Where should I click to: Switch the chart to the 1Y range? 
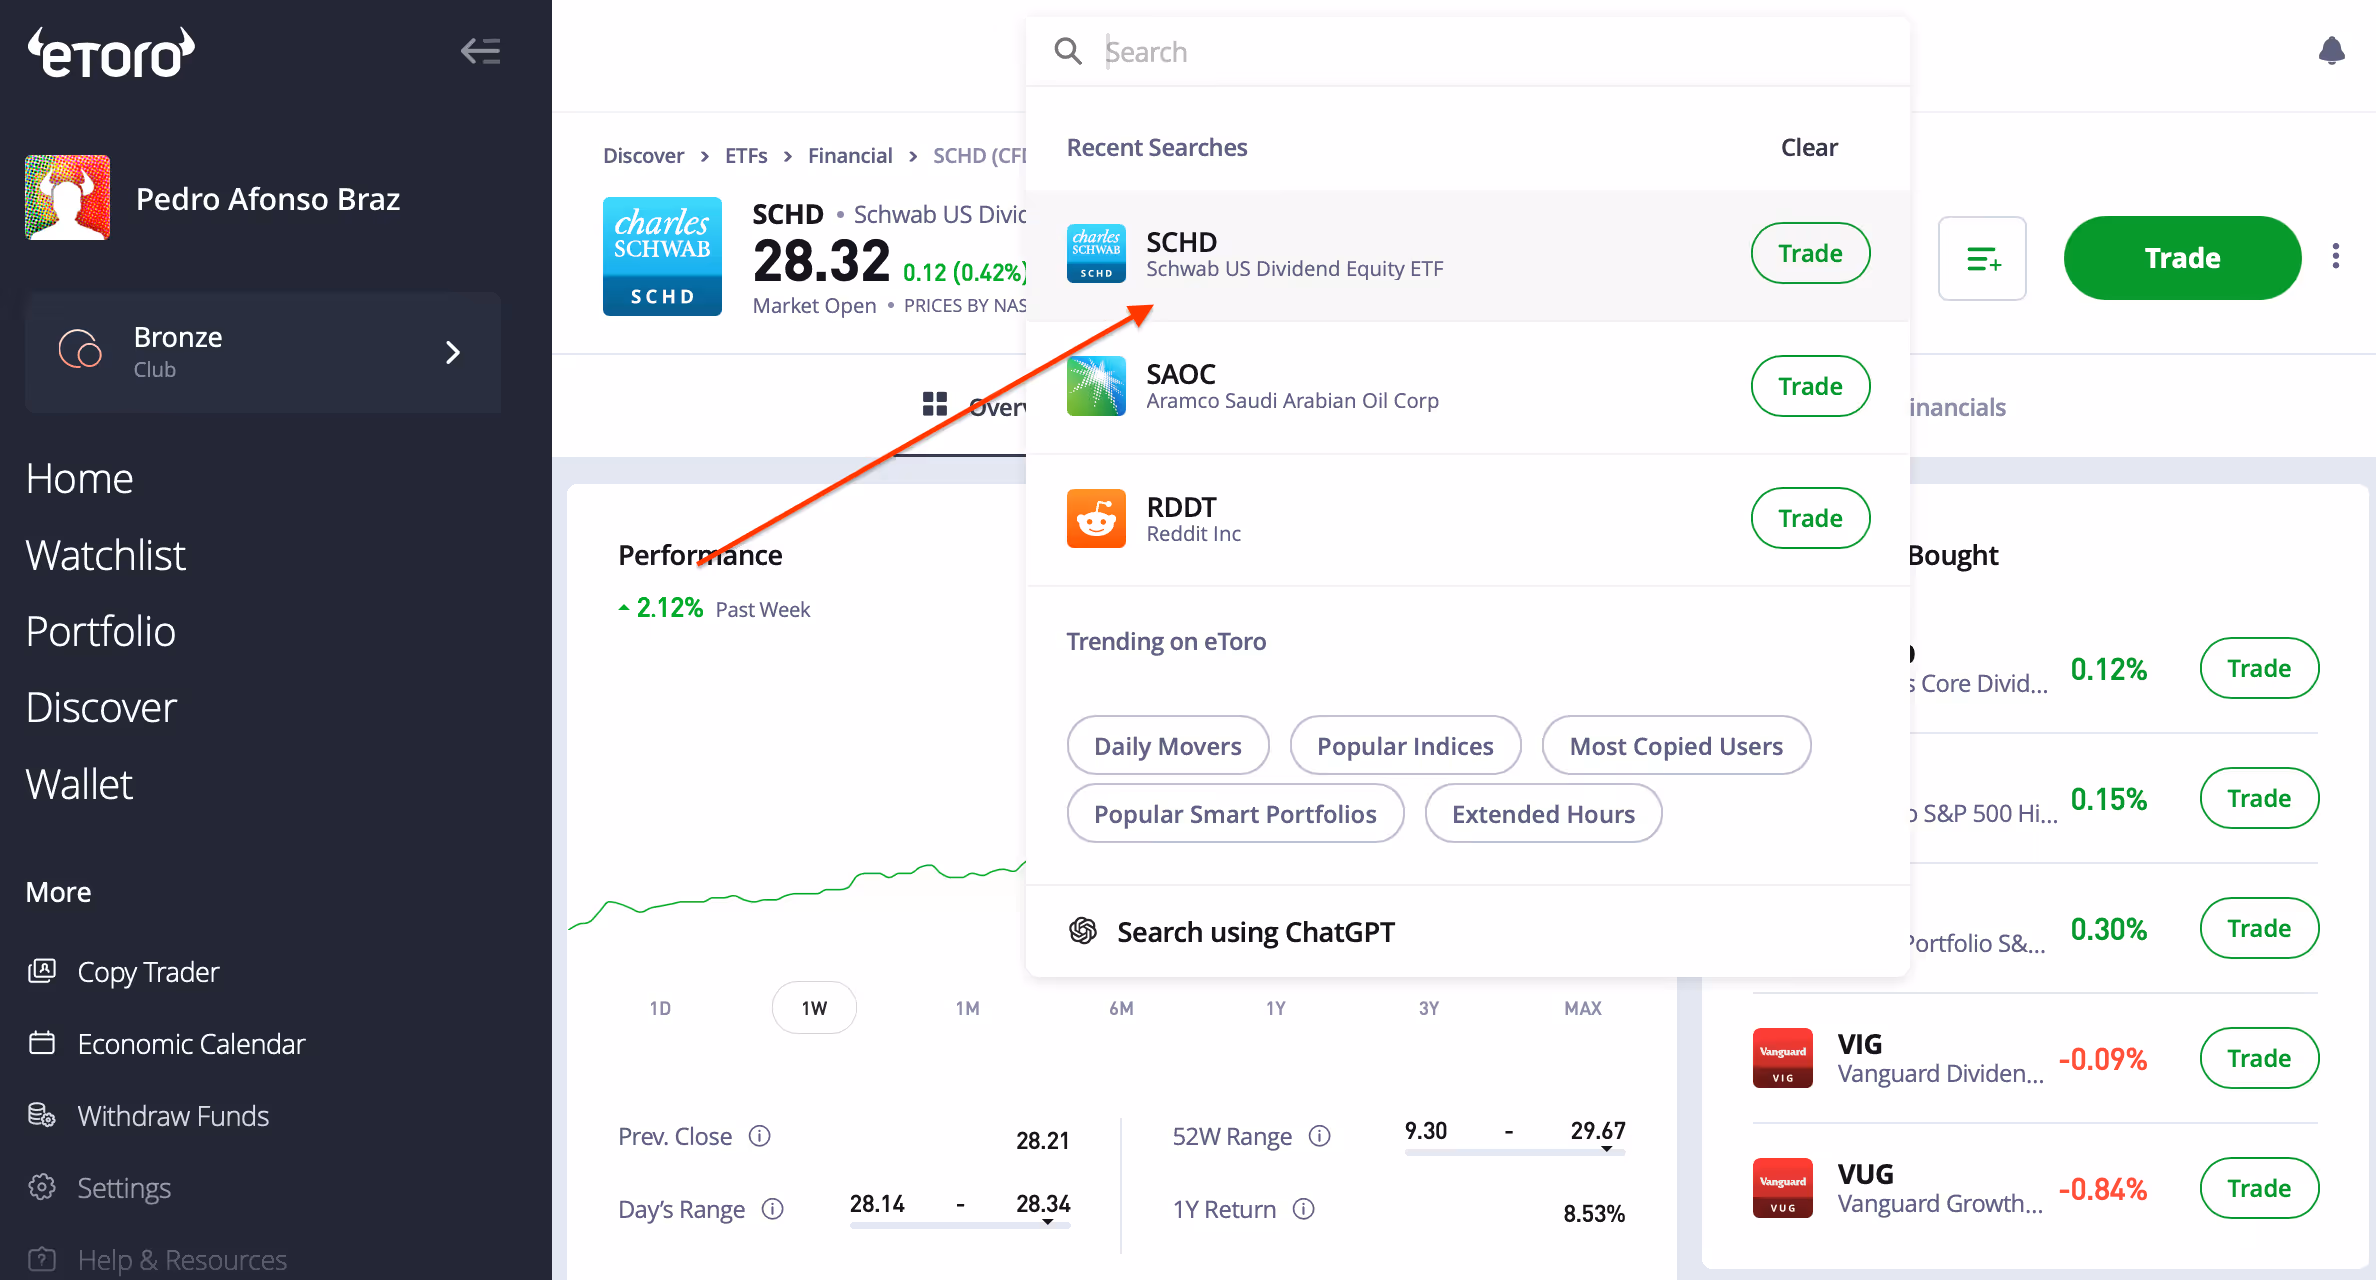click(x=1275, y=1008)
